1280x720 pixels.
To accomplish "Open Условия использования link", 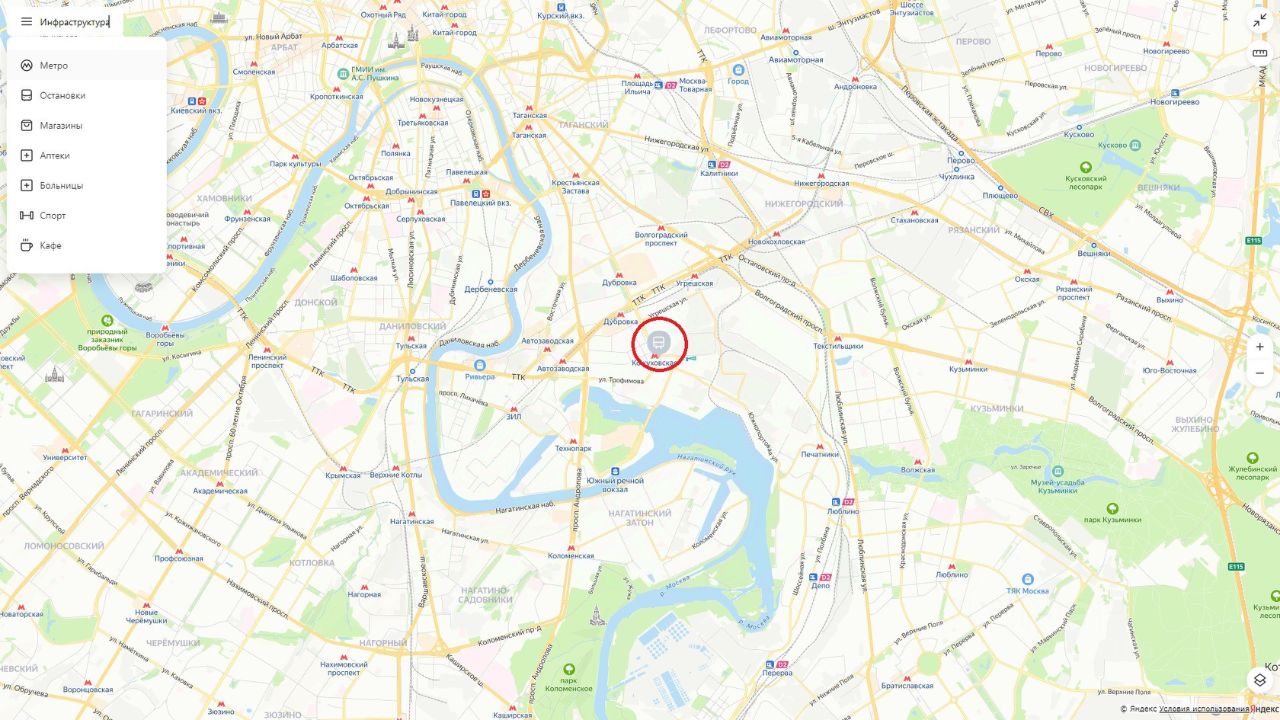I will (x=1204, y=709).
